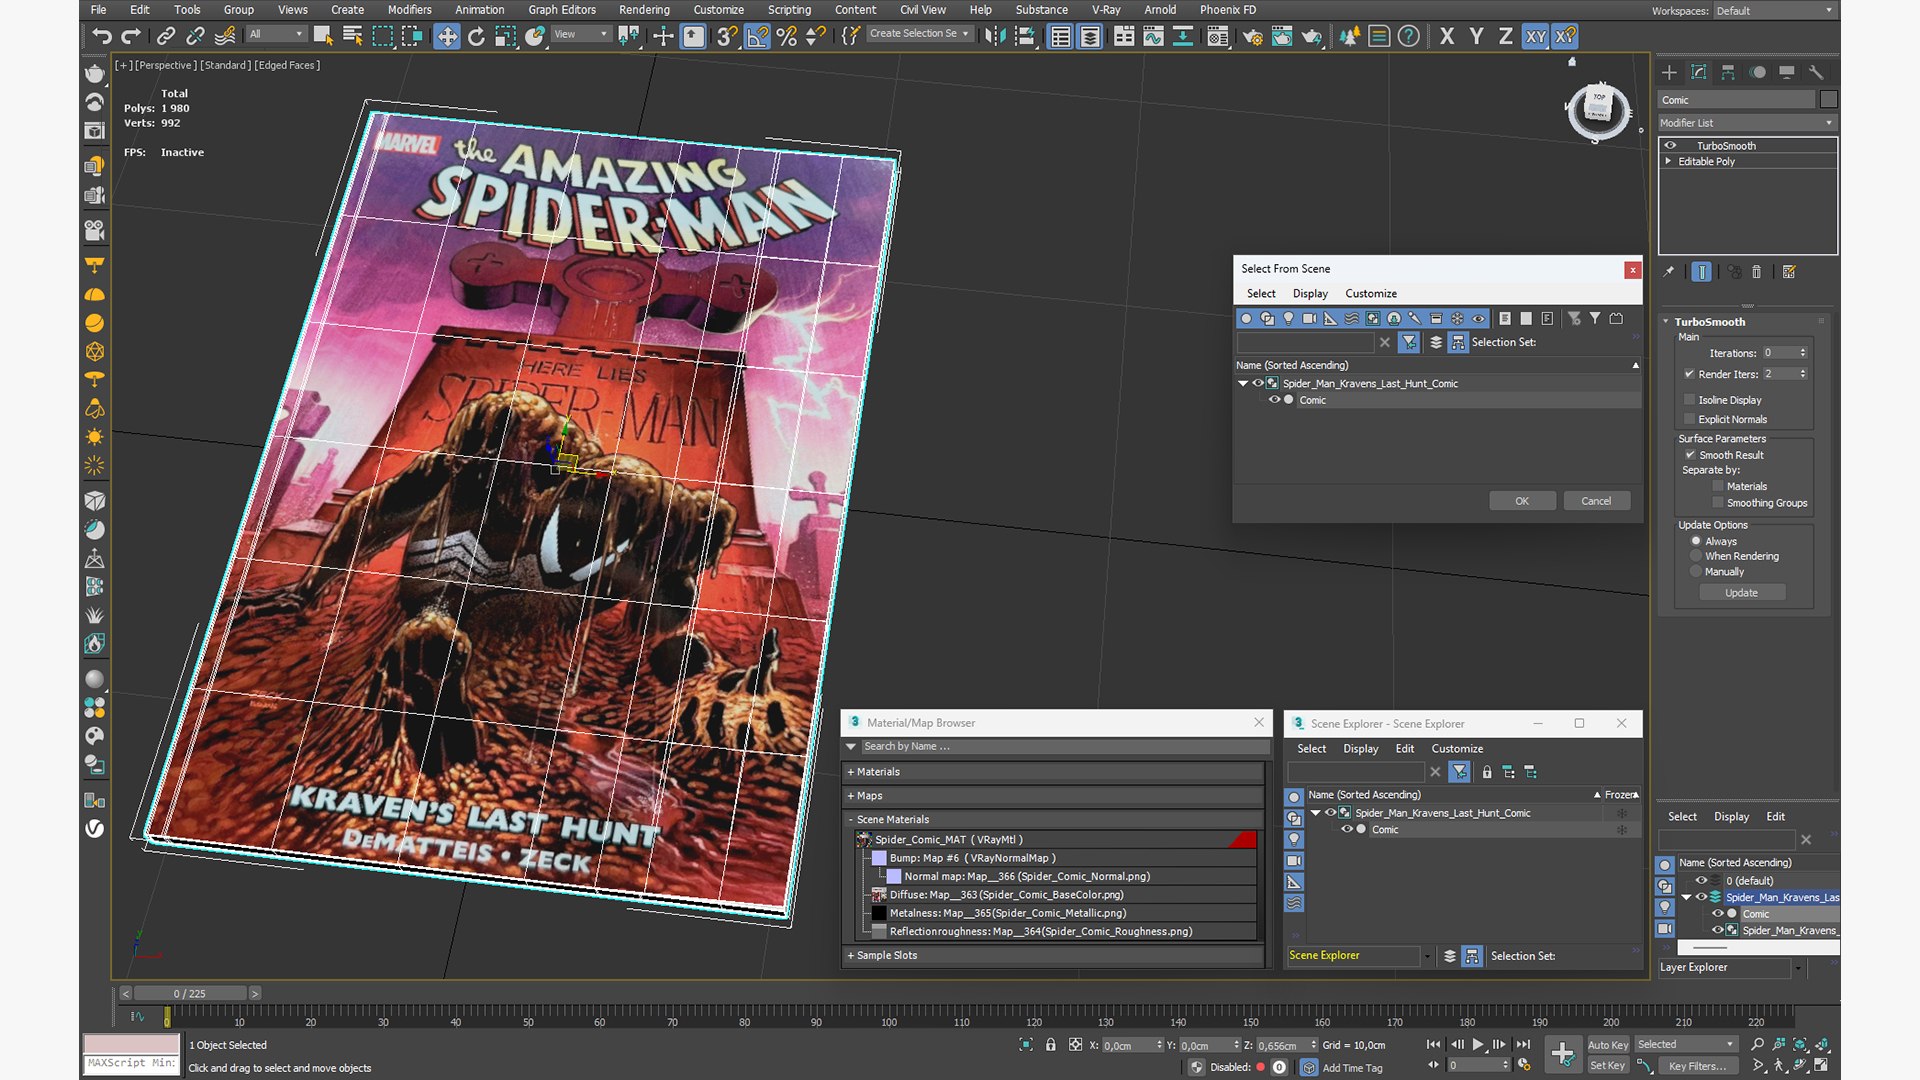The image size is (1920, 1080).
Task: Click the Undo arrow icon
Action: coord(101,37)
